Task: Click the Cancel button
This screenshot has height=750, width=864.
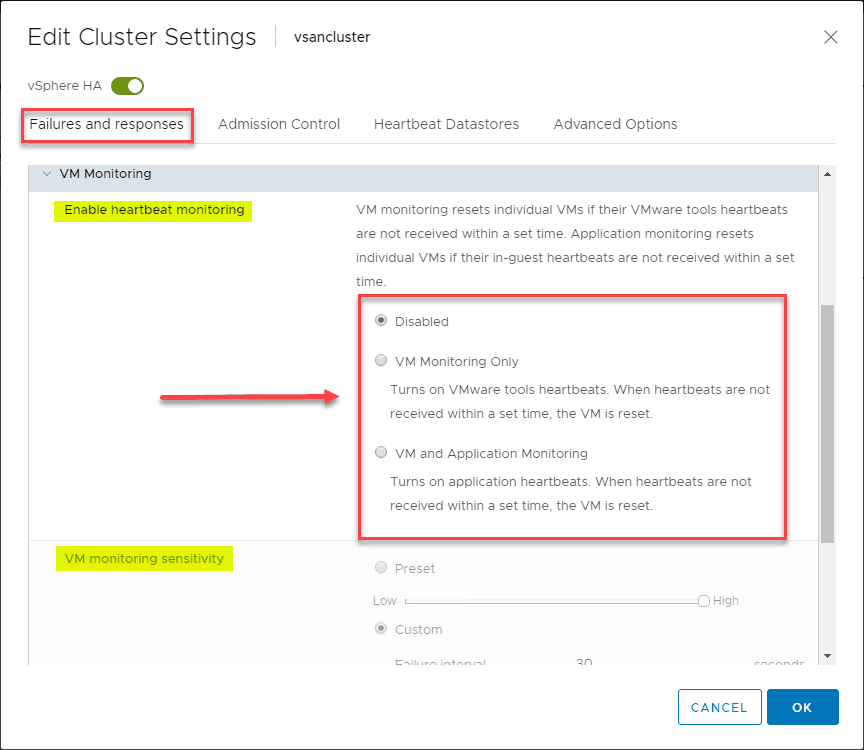Action: tap(719, 707)
